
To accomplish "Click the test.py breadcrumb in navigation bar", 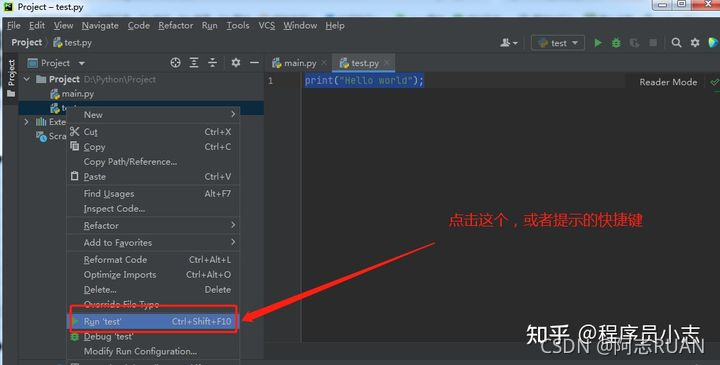I will coord(73,43).
